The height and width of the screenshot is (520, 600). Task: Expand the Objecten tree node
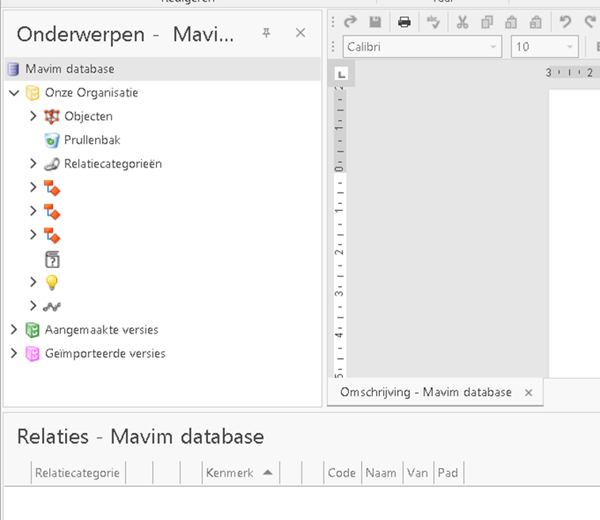tap(33, 116)
